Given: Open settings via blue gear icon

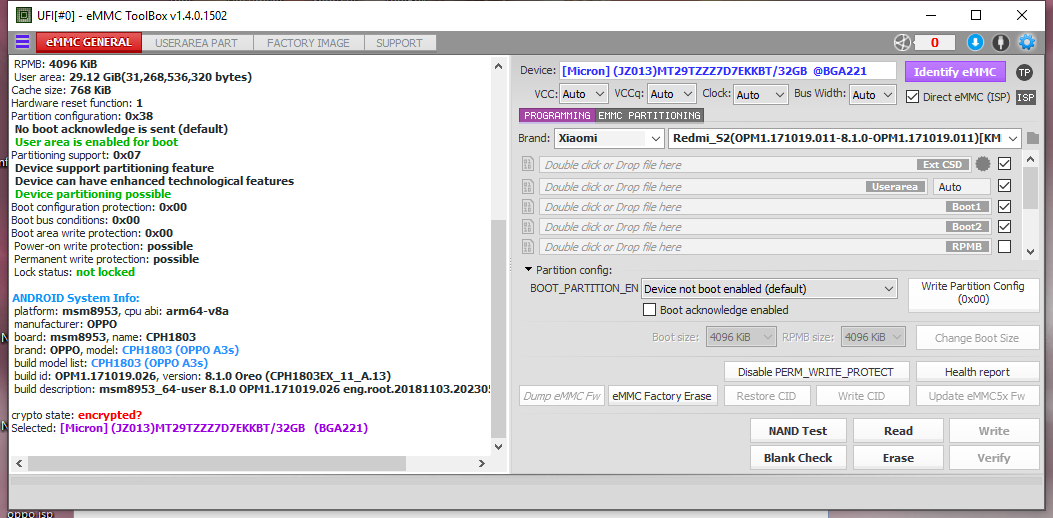Looking at the screenshot, I should pyautogui.click(x=1027, y=43).
